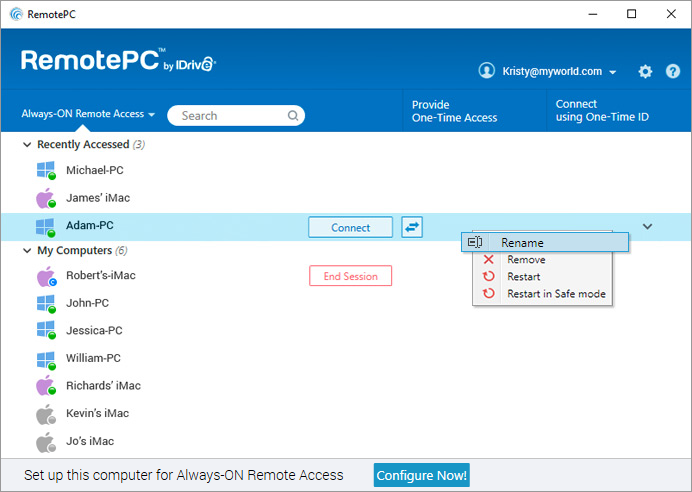Click the Apple icon next to James' iMac
This screenshot has width=692, height=492.
tap(46, 198)
